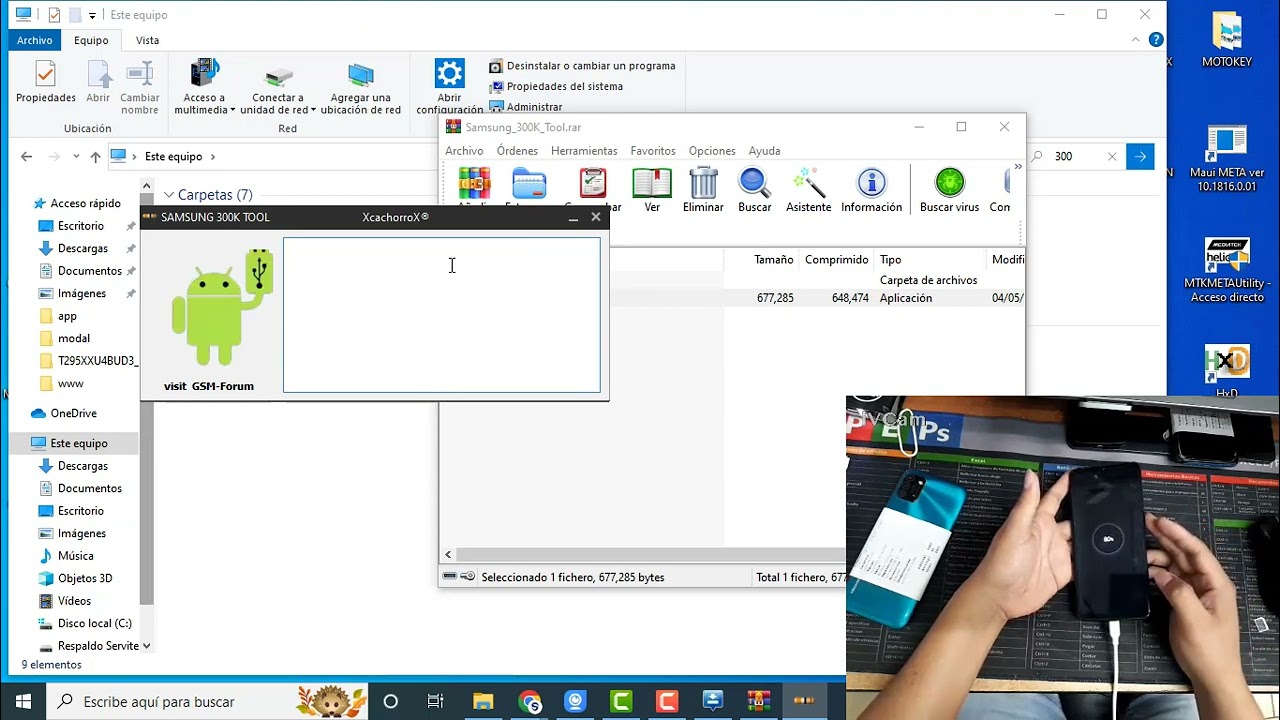Select Disco local (C:) in navigation pane
The width and height of the screenshot is (1280, 720).
(x=94, y=623)
